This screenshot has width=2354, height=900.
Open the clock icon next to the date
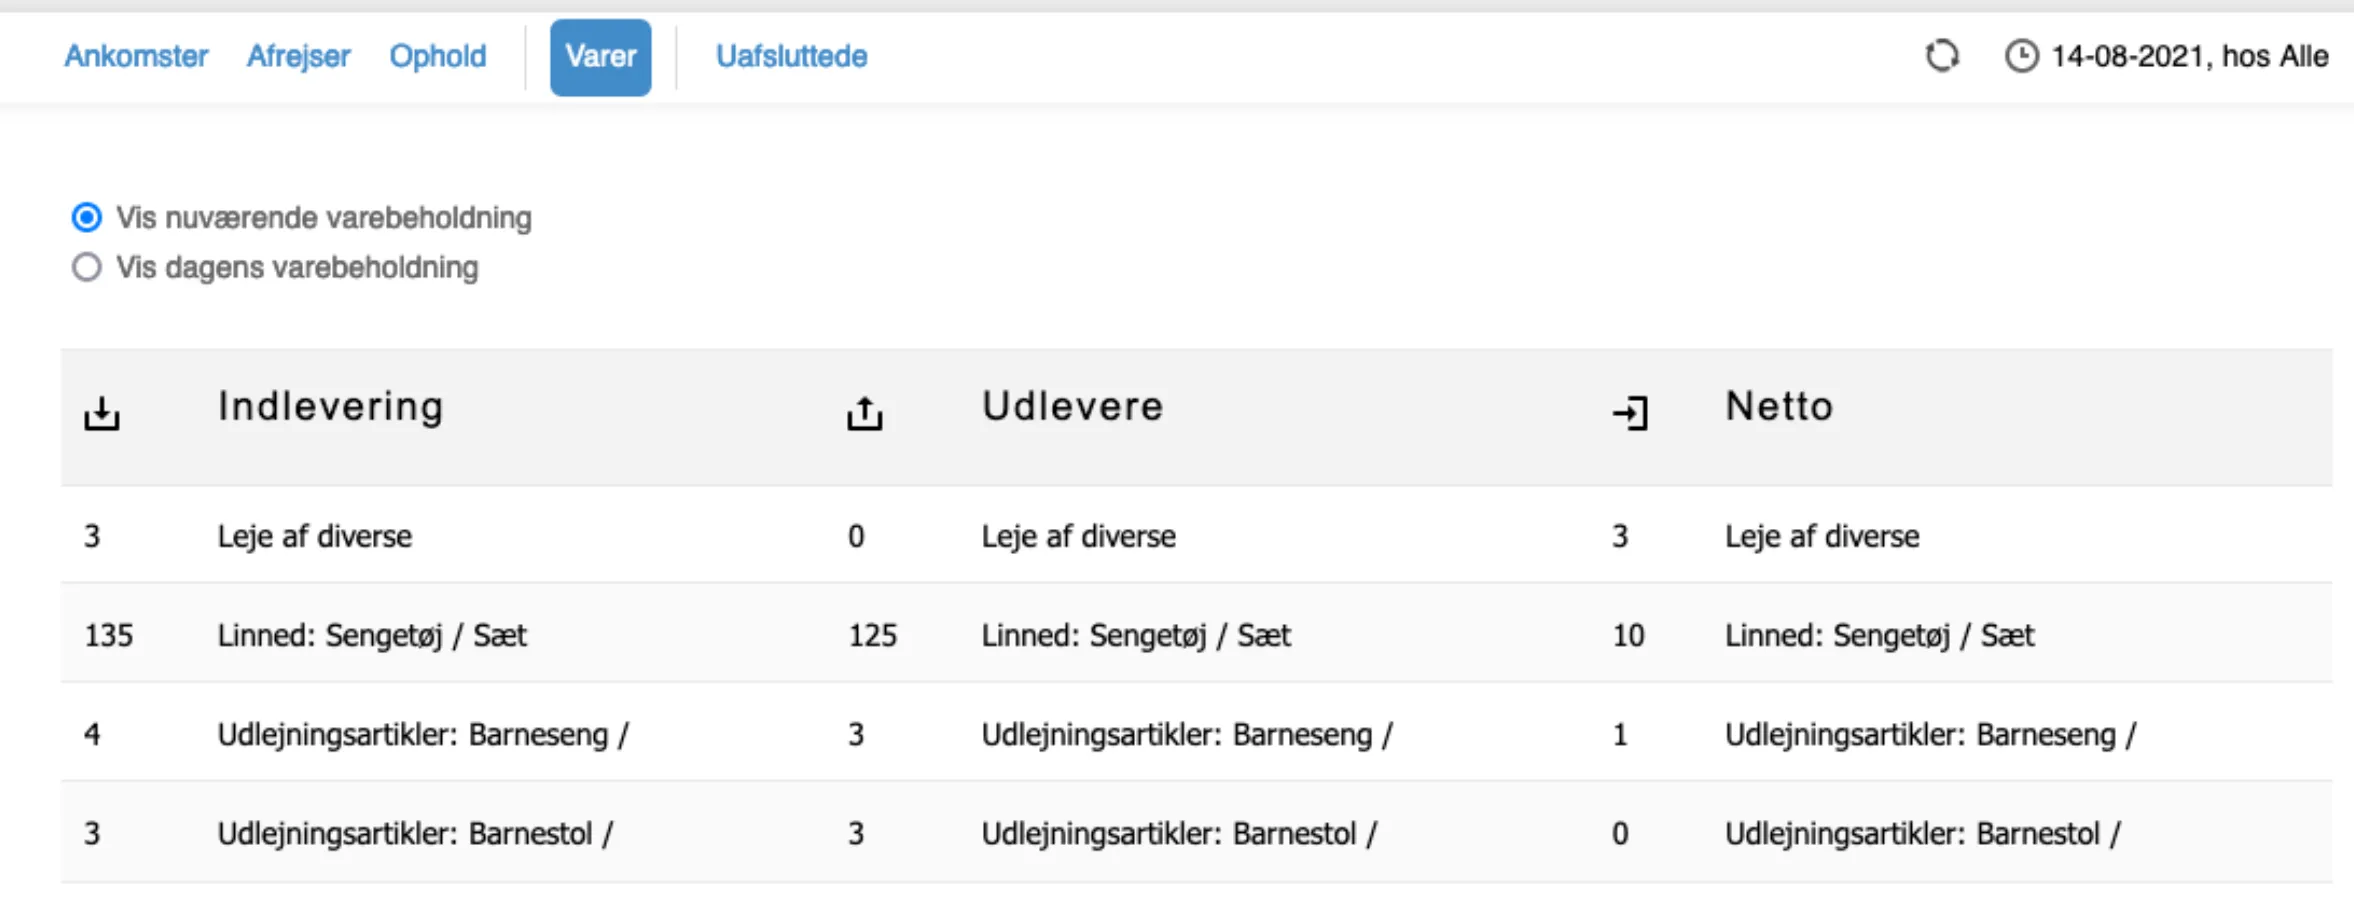(2021, 57)
